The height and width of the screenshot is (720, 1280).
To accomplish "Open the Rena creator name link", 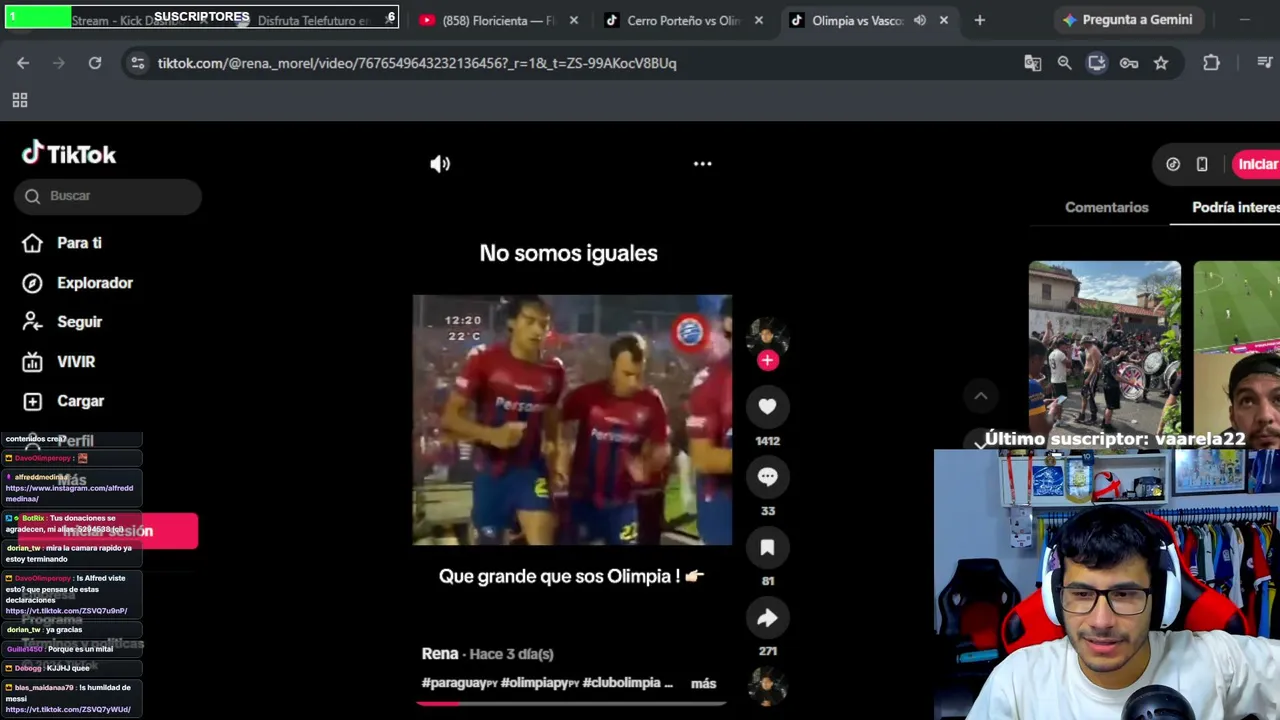I will pos(440,653).
